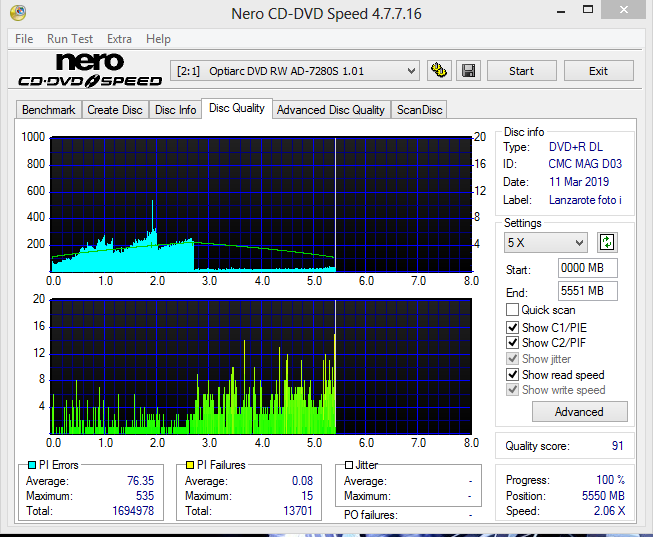Image resolution: width=653 pixels, height=537 pixels.
Task: Click the refresh speed settings icon
Action: click(x=607, y=242)
